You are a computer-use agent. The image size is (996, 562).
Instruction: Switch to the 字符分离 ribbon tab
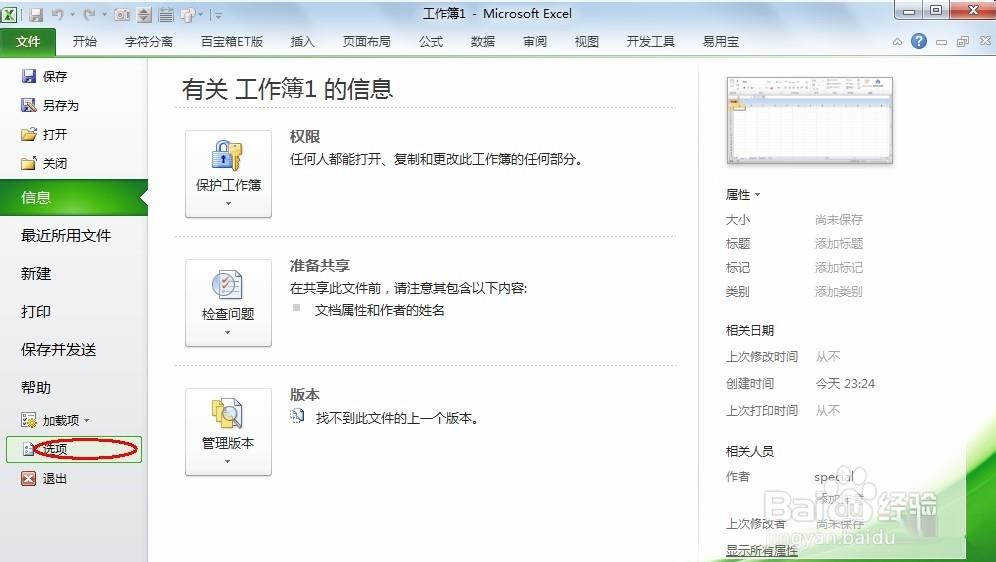(x=149, y=42)
